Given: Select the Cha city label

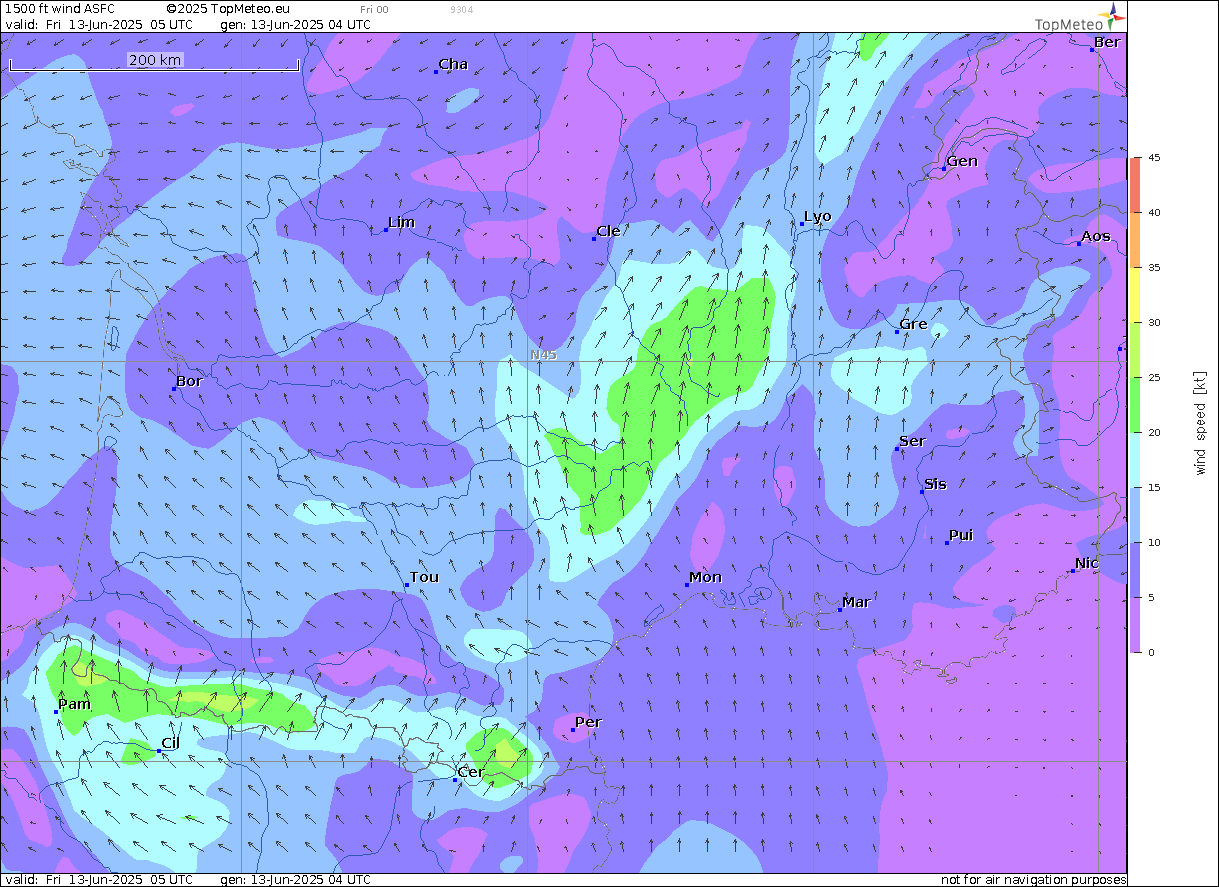Looking at the screenshot, I should [x=453, y=64].
